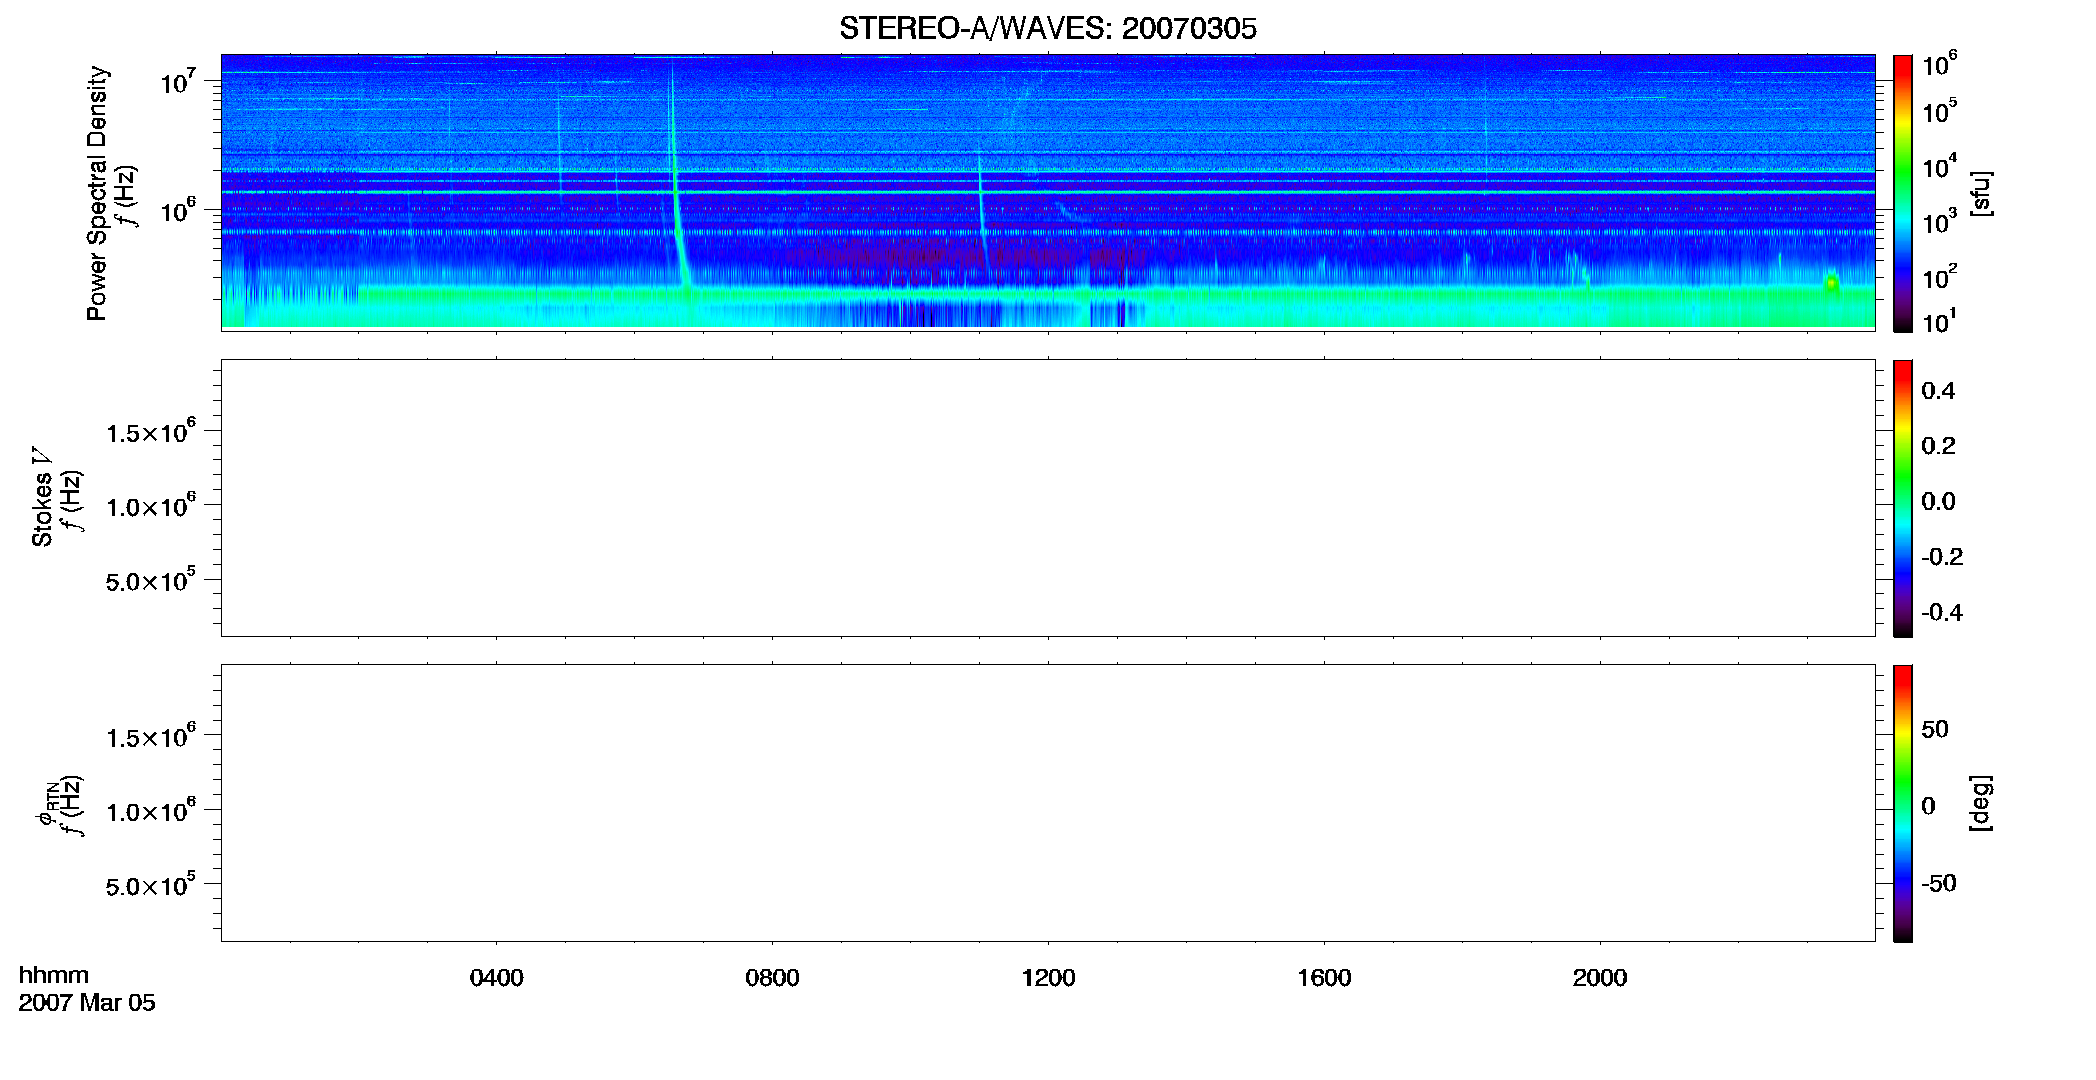Click the -50 degree colorbar tick
The image size is (2096, 1080).
click(x=1938, y=883)
